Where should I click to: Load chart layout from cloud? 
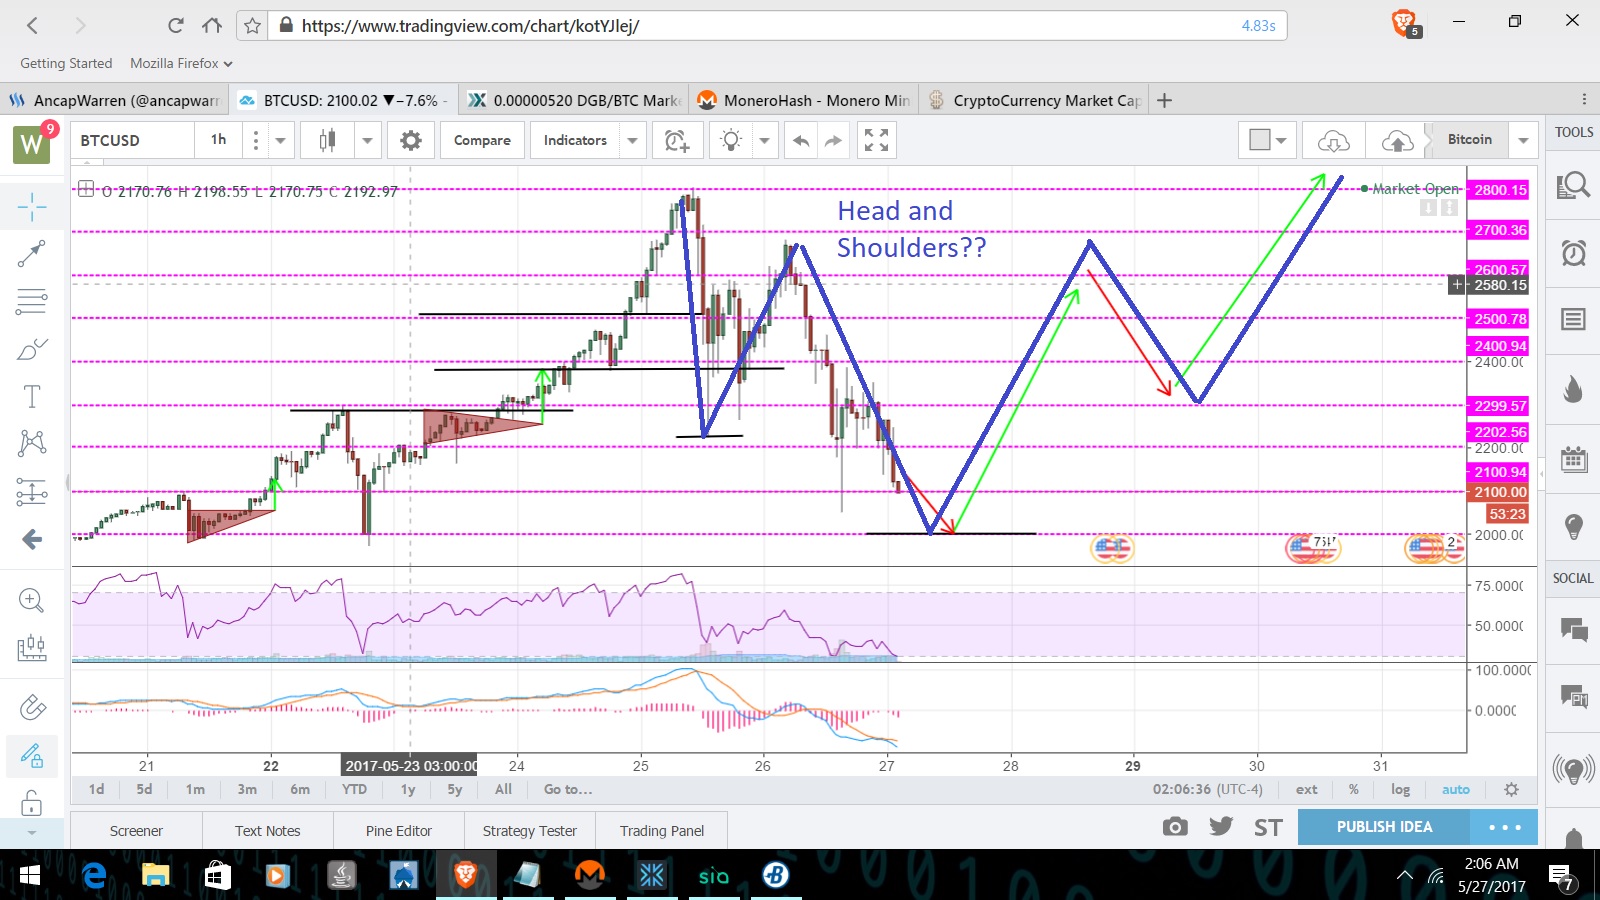pos(1334,141)
